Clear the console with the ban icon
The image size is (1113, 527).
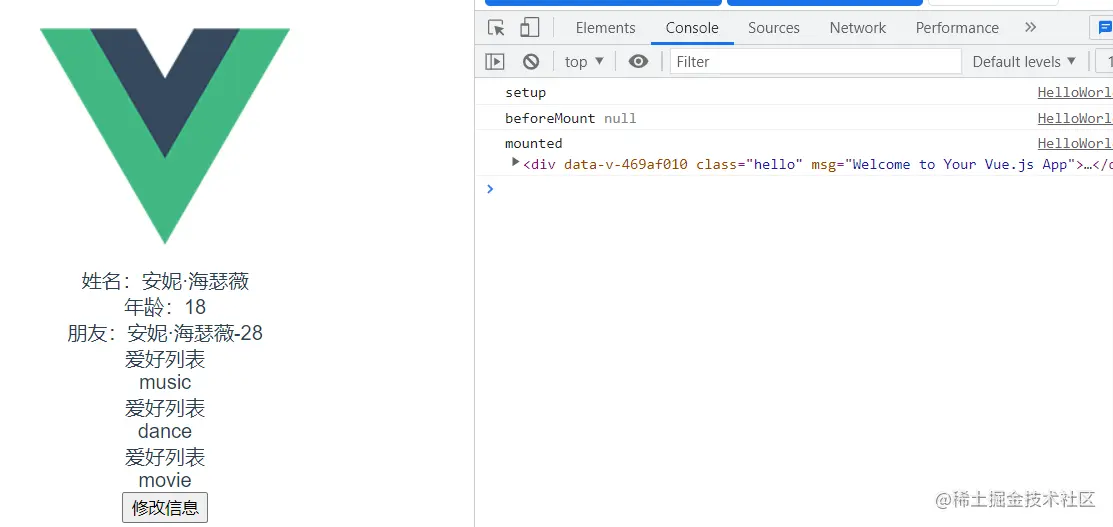click(531, 62)
